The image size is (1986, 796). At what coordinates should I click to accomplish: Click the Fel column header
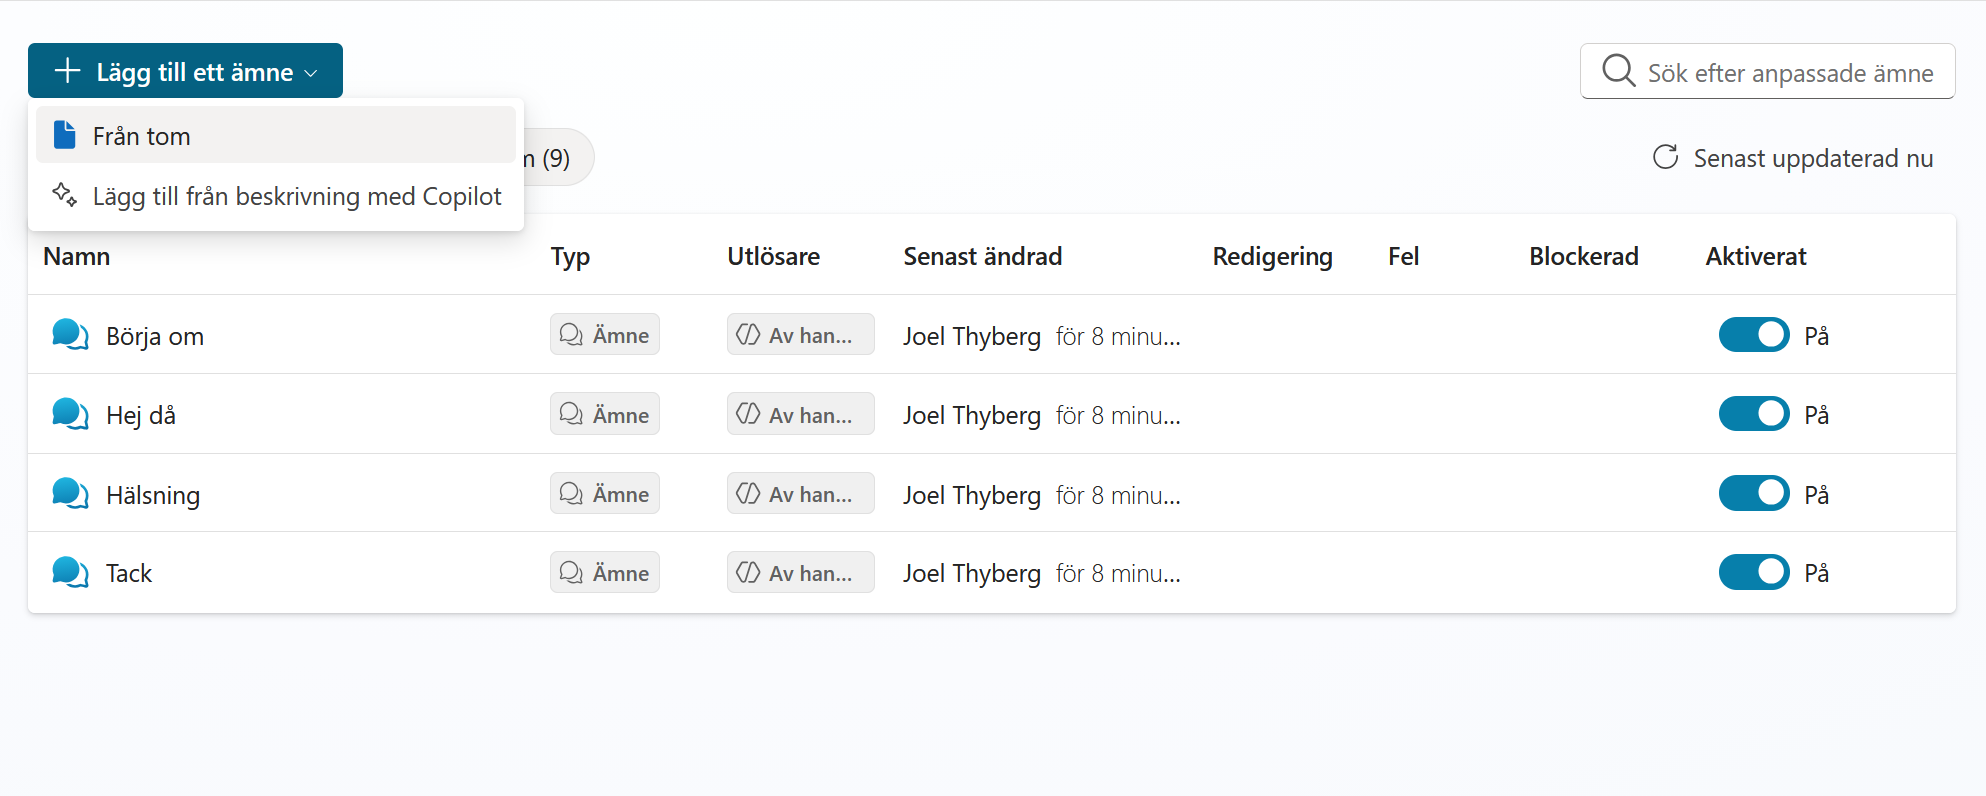1404,256
